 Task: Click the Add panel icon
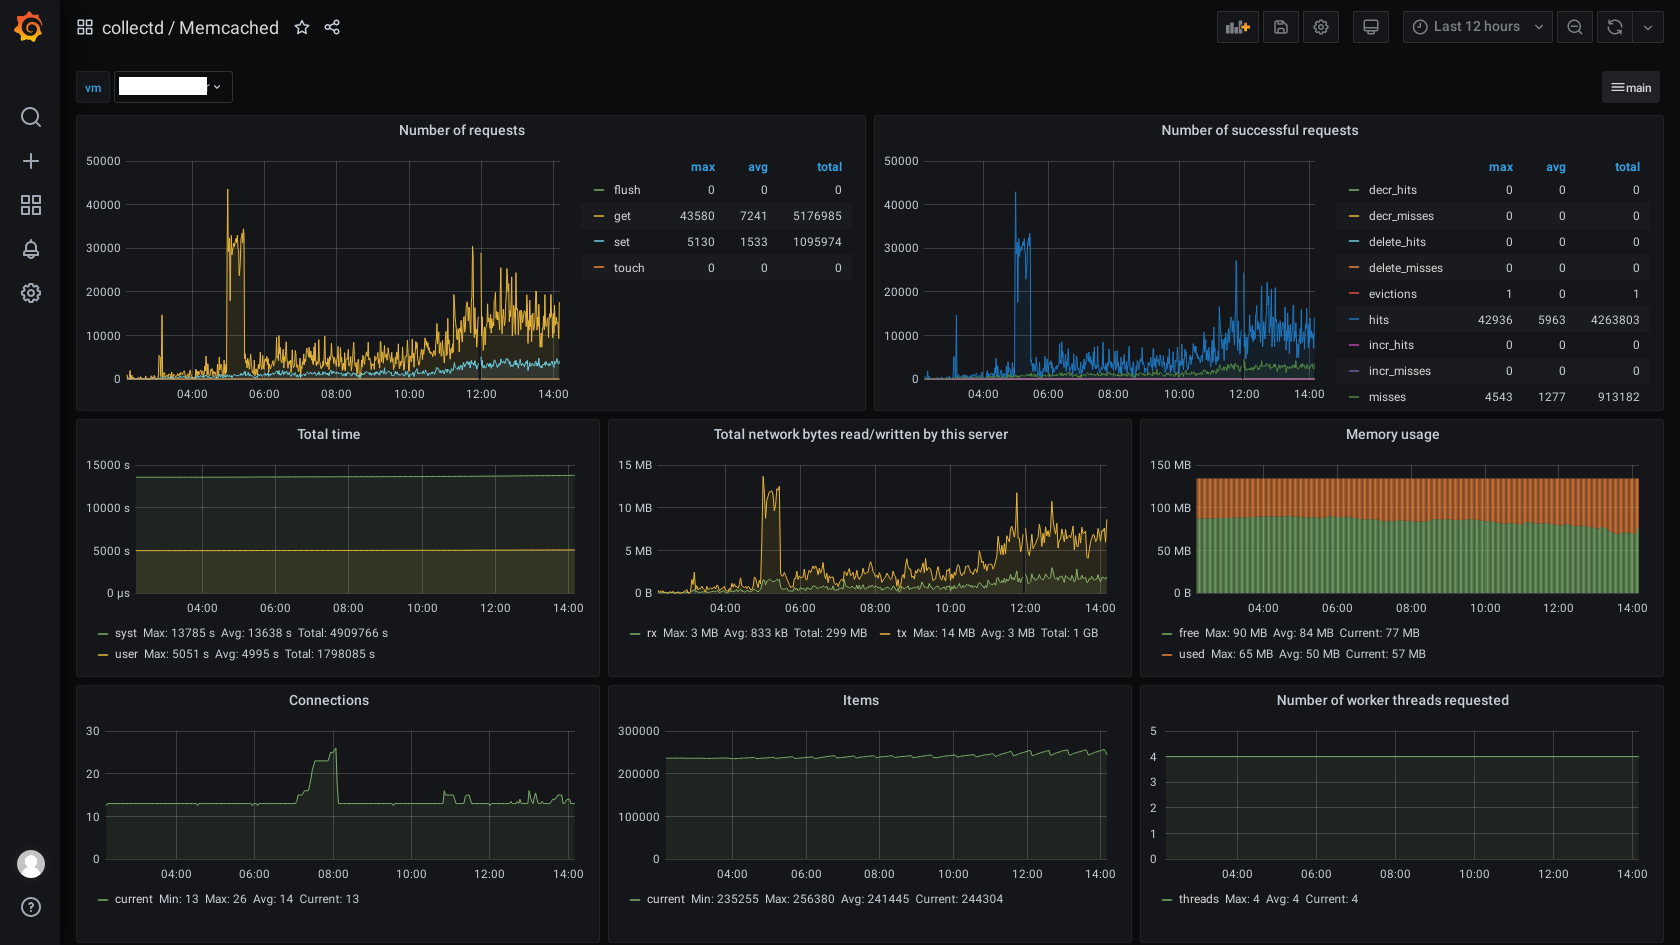pos(1238,27)
